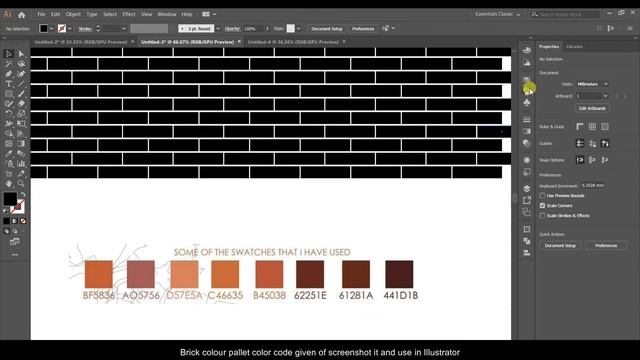The height and width of the screenshot is (360, 640).
Task: Click the Keyboard Increment value field
Action: 593,185
